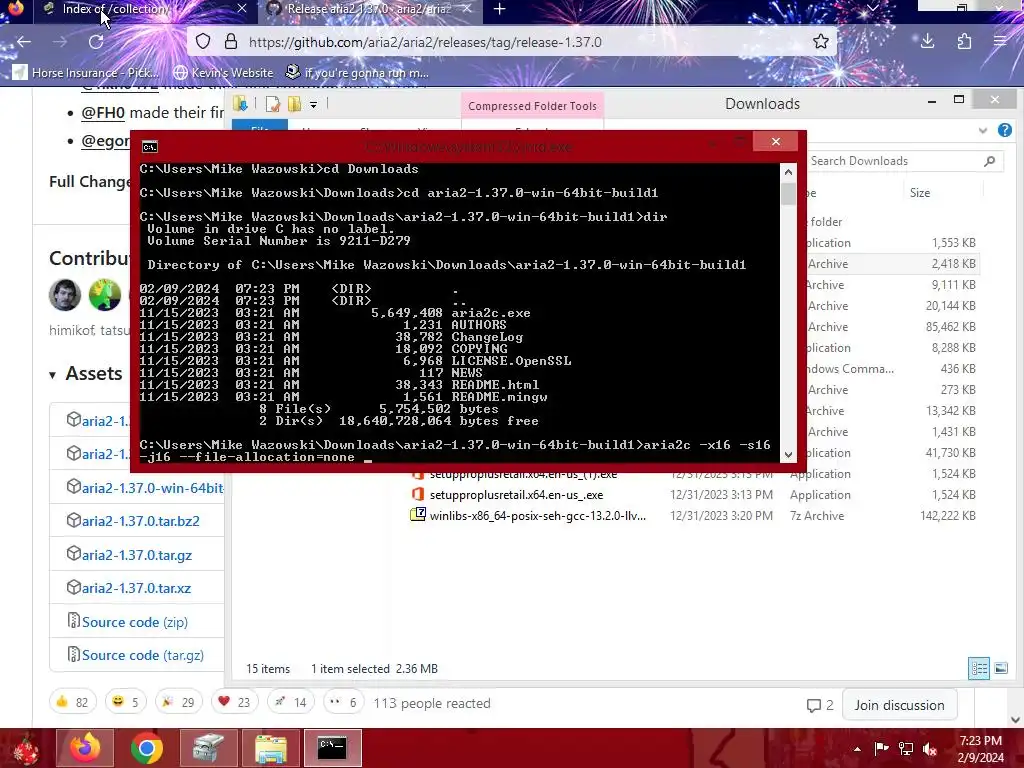Switch to Index of /collection tab
The width and height of the screenshot is (1024, 768).
tap(144, 8)
